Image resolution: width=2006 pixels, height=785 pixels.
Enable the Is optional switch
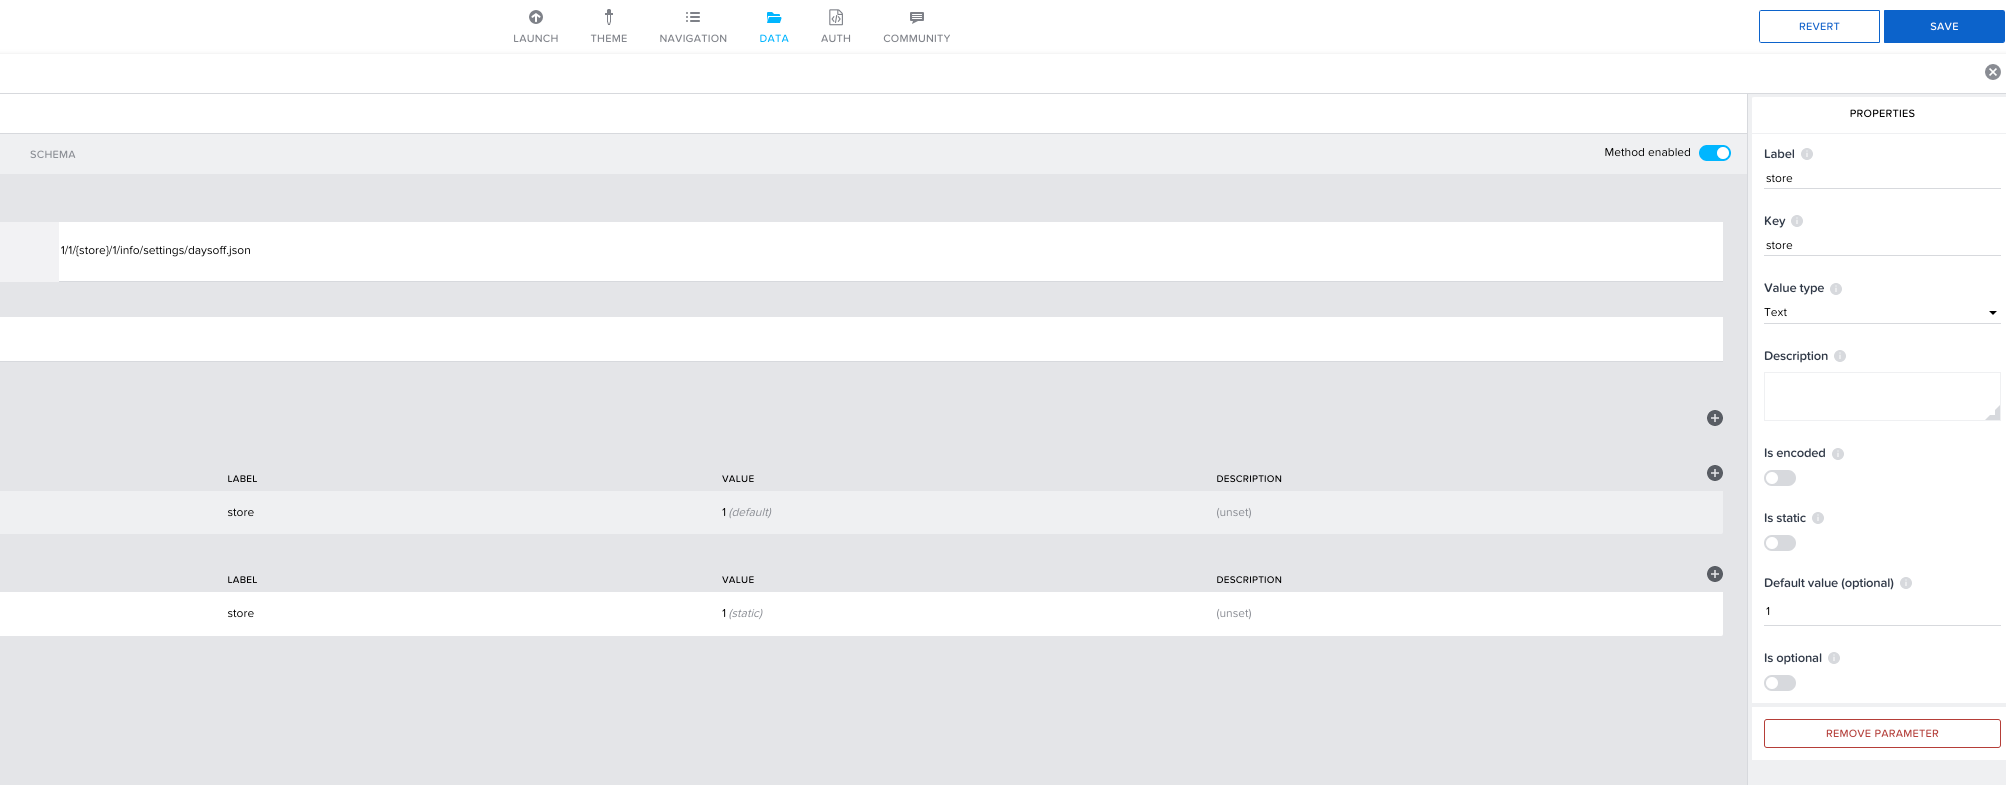pos(1780,683)
